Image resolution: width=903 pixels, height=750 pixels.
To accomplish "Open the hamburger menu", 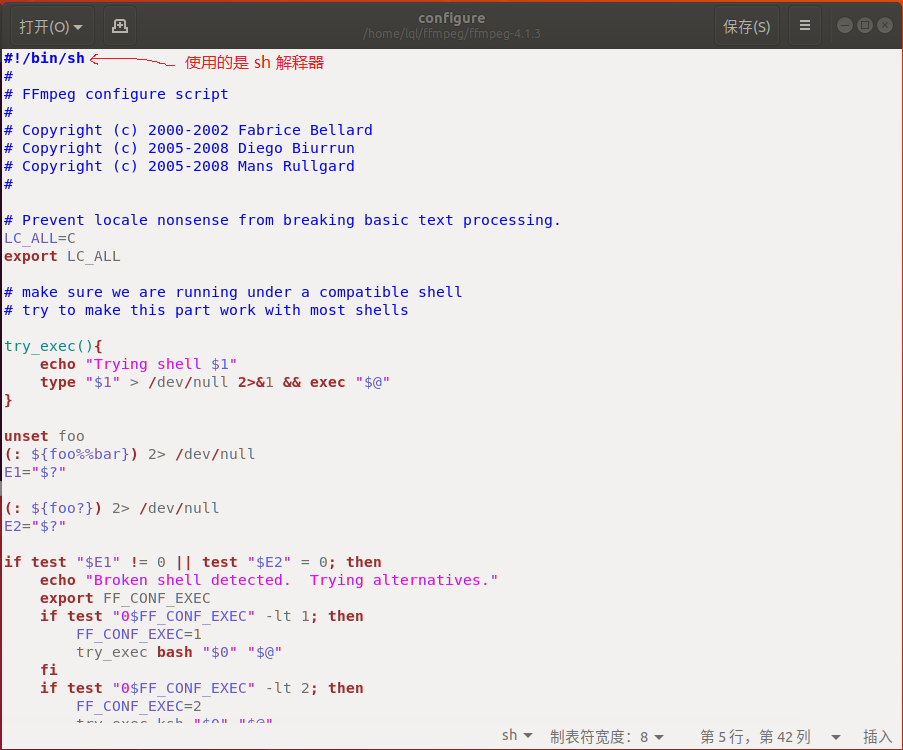I will click(805, 26).
